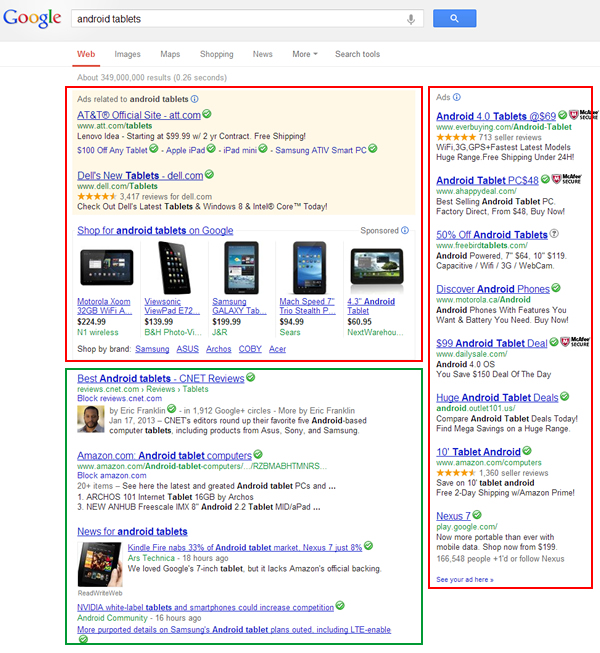
Task: Click McAfee Secure badge on $99 Android Tablet Deal
Action: click(x=575, y=342)
